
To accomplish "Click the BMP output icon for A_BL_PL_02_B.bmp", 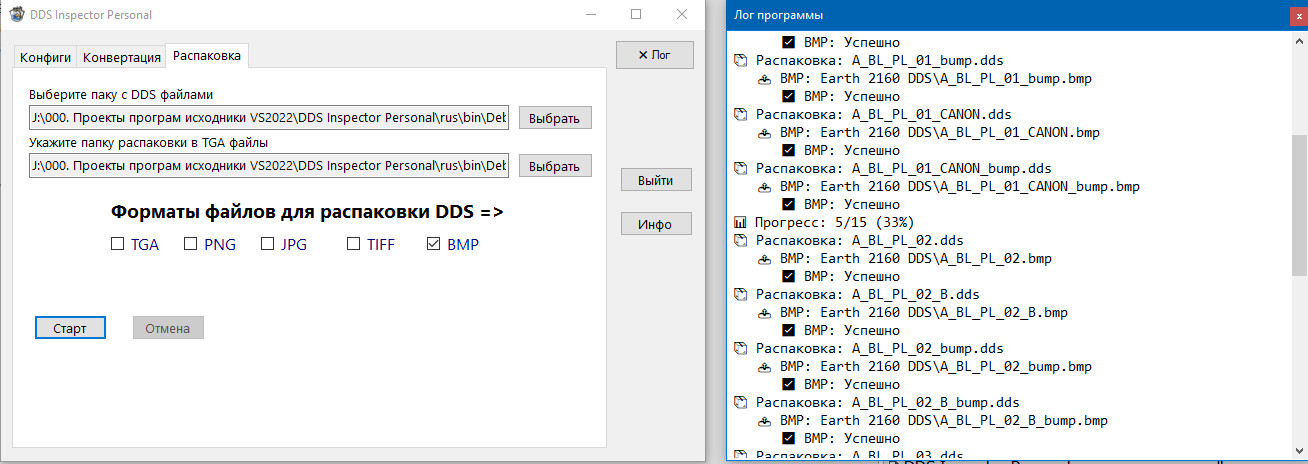I will [764, 312].
